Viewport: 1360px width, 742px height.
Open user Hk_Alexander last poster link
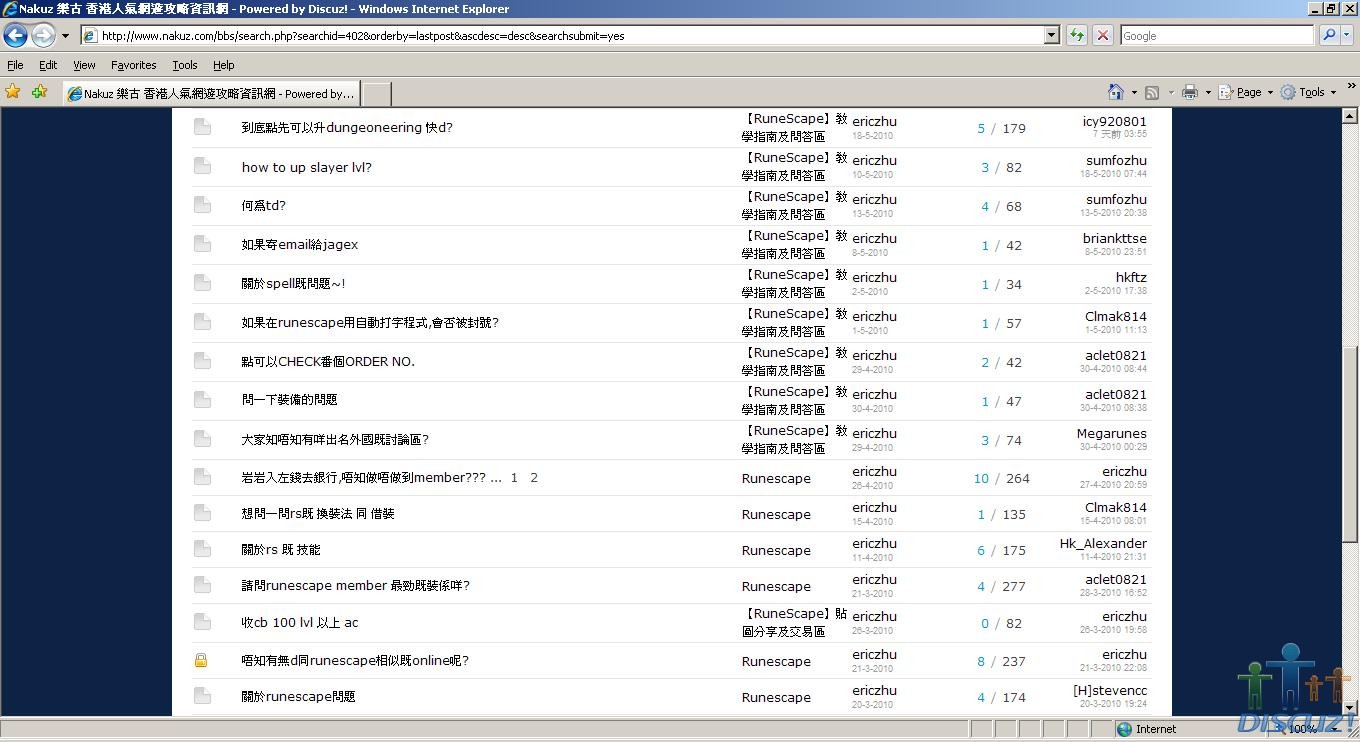[x=1103, y=544]
